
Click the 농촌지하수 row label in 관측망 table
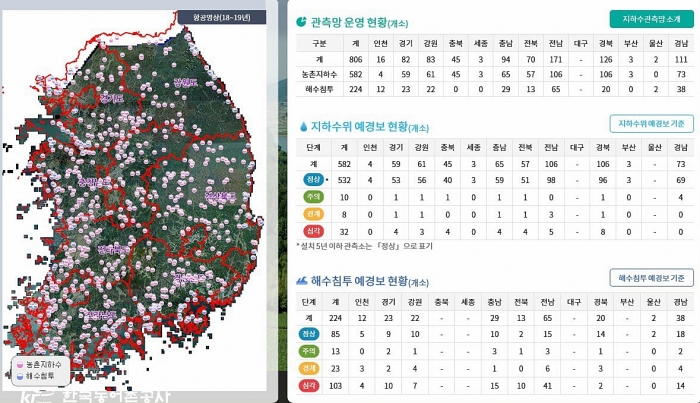319,75
